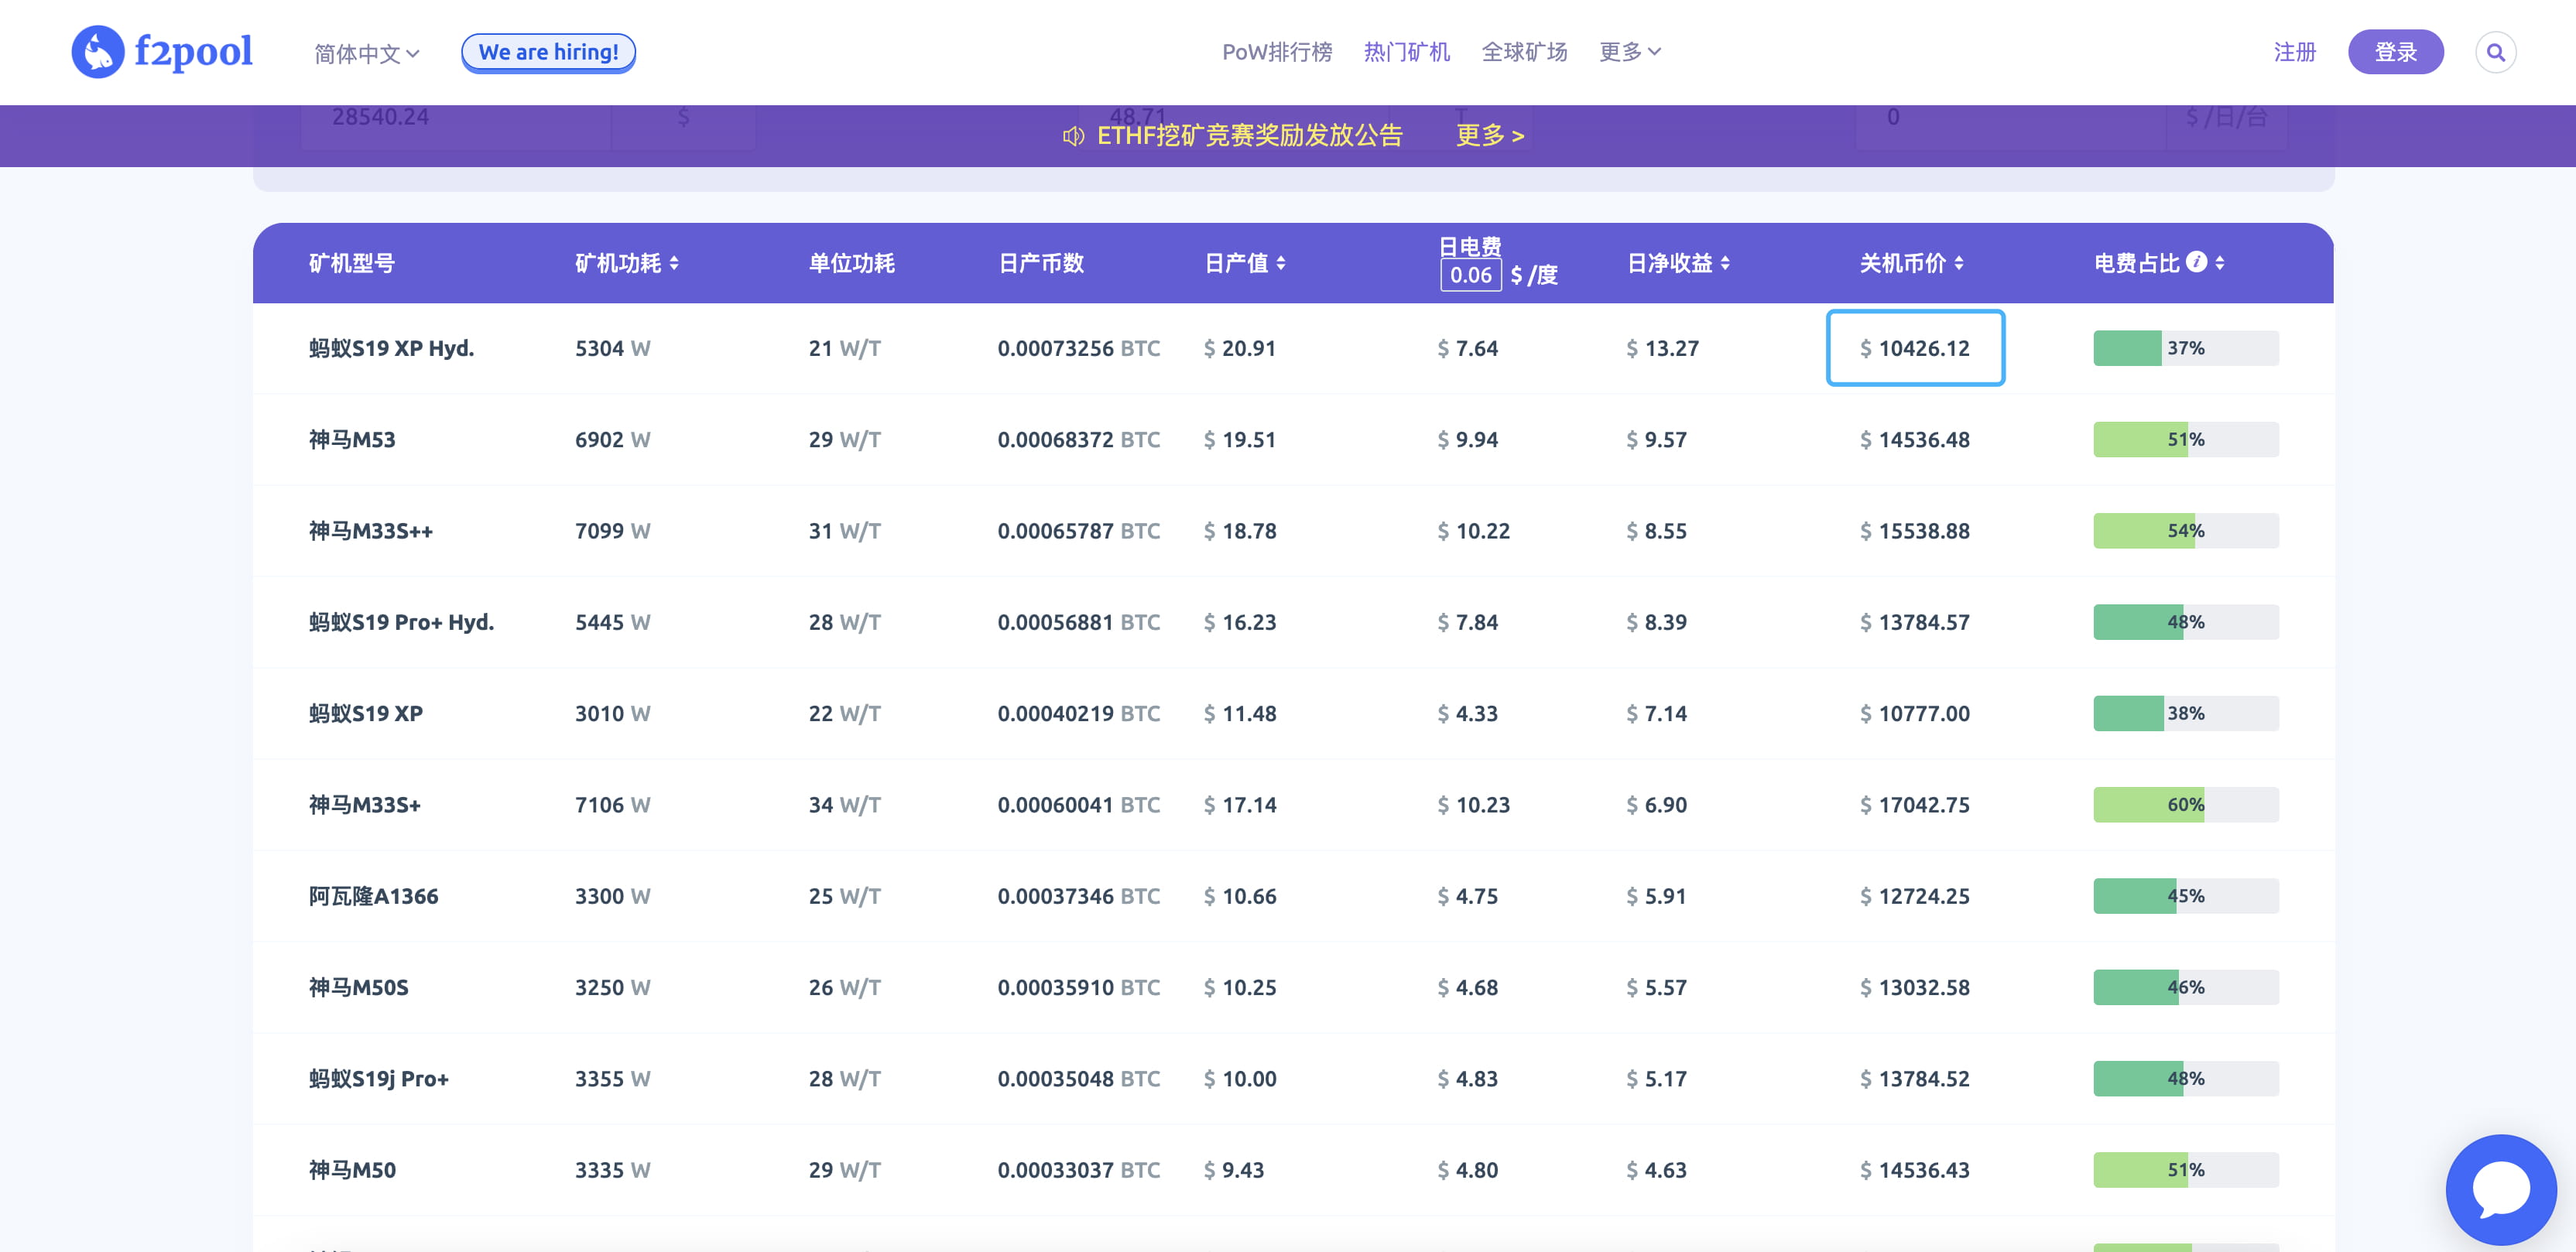Image resolution: width=2576 pixels, height=1252 pixels.
Task: Toggle sort order on 电费占比 column
Action: [2220, 264]
